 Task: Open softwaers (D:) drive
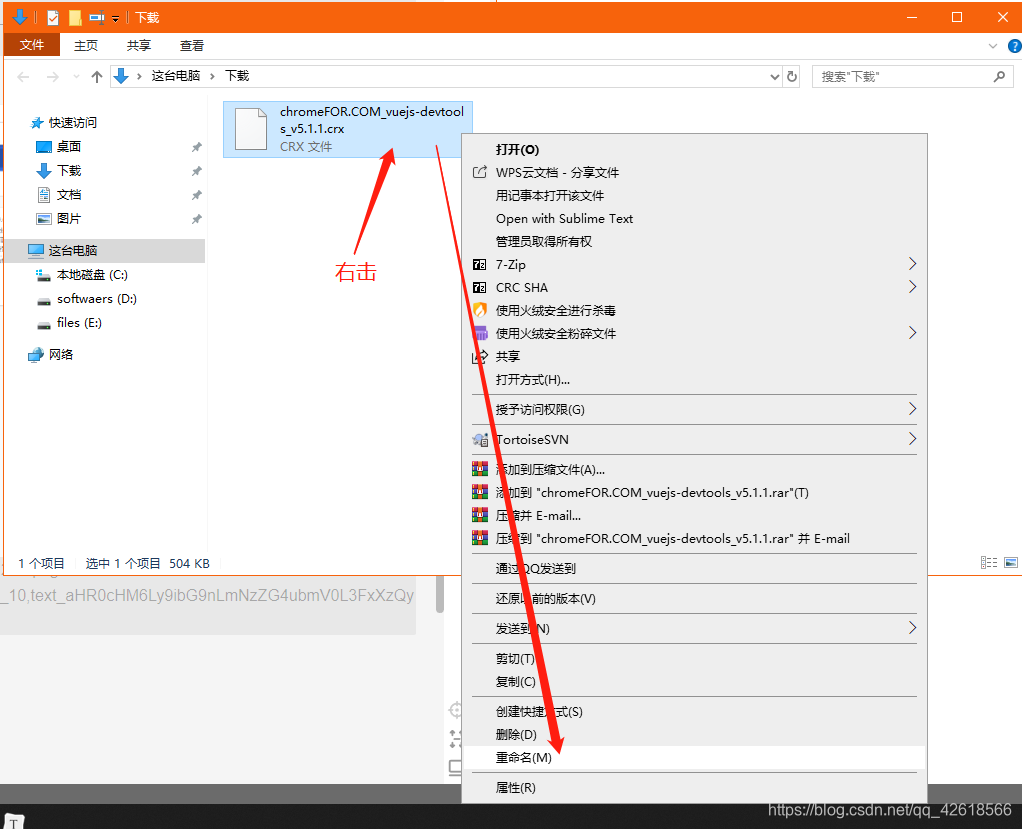(x=96, y=299)
